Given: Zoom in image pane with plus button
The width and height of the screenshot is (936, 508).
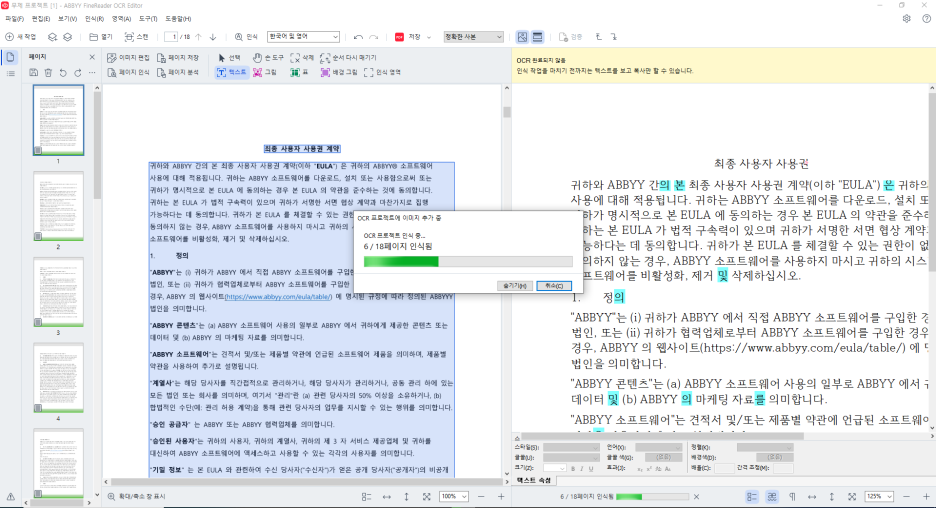Looking at the screenshot, I should pyautogui.click(x=501, y=497).
